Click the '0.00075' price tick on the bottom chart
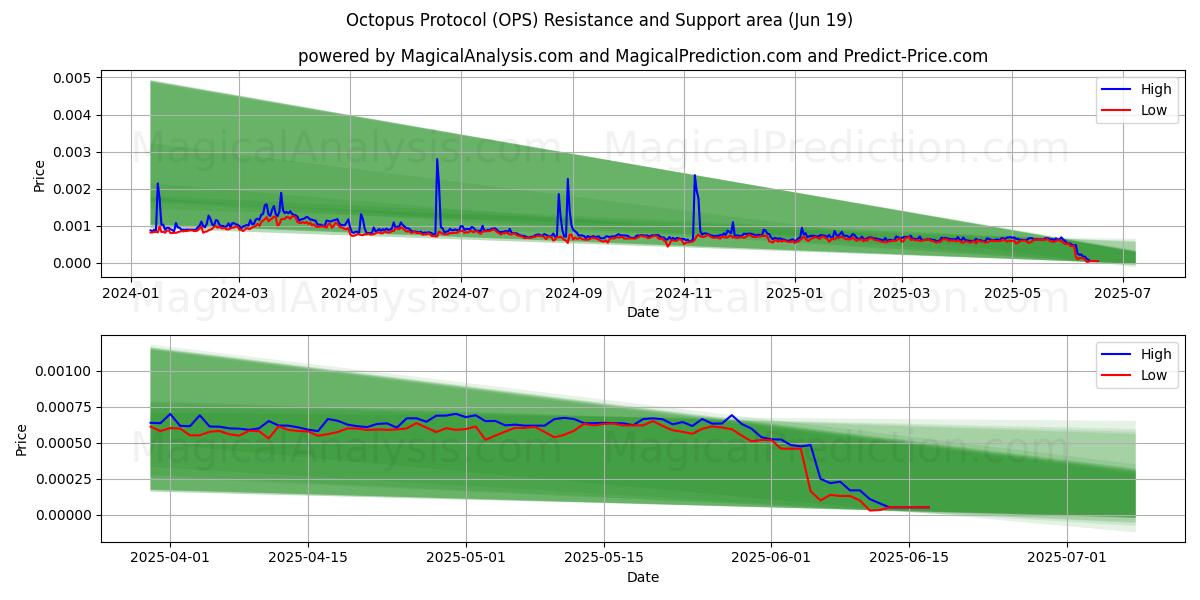1200x600 pixels. 64,407
